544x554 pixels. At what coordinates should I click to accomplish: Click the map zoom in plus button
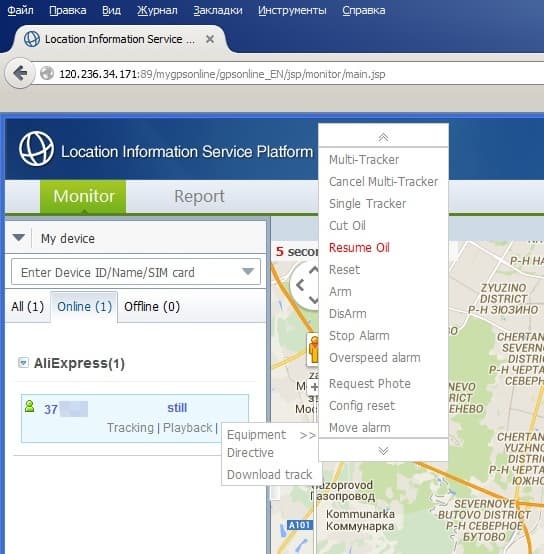point(314,387)
